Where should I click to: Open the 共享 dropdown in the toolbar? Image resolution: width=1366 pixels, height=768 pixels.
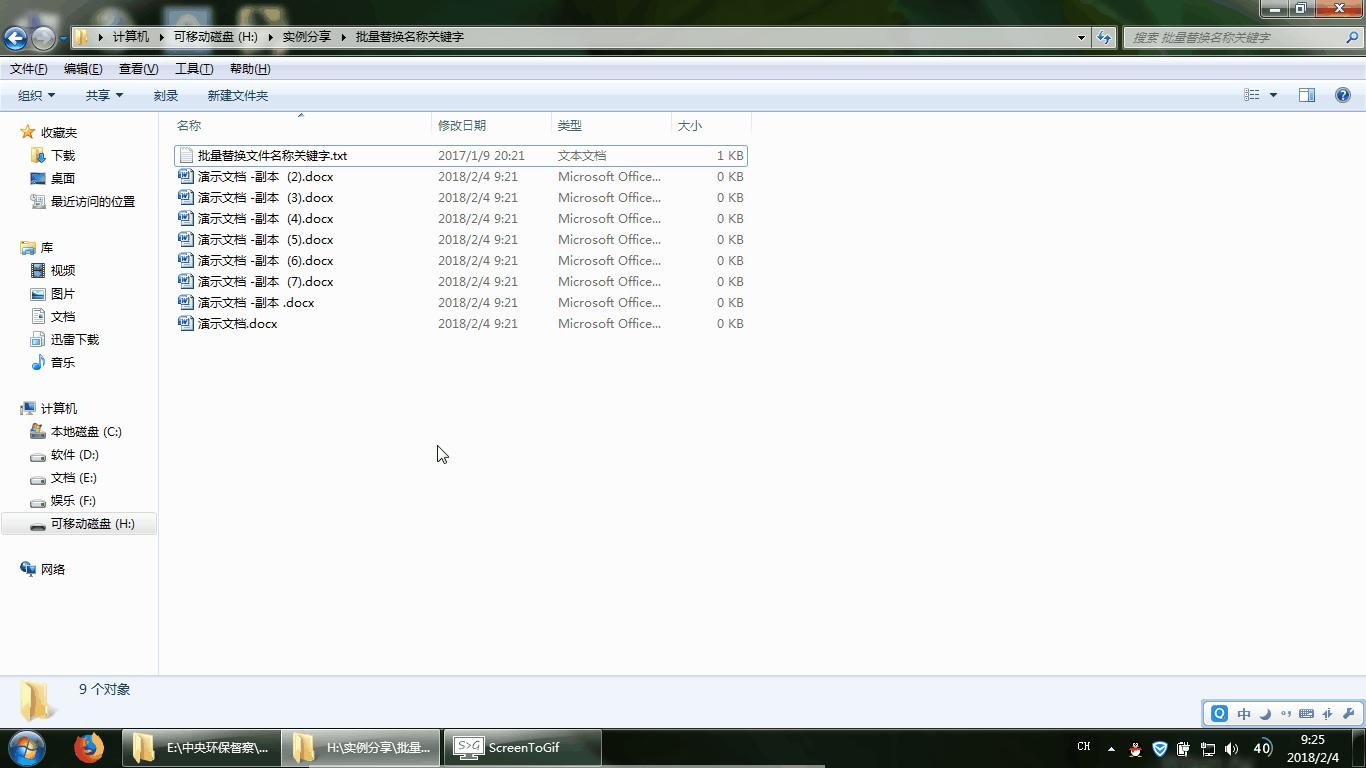click(104, 96)
